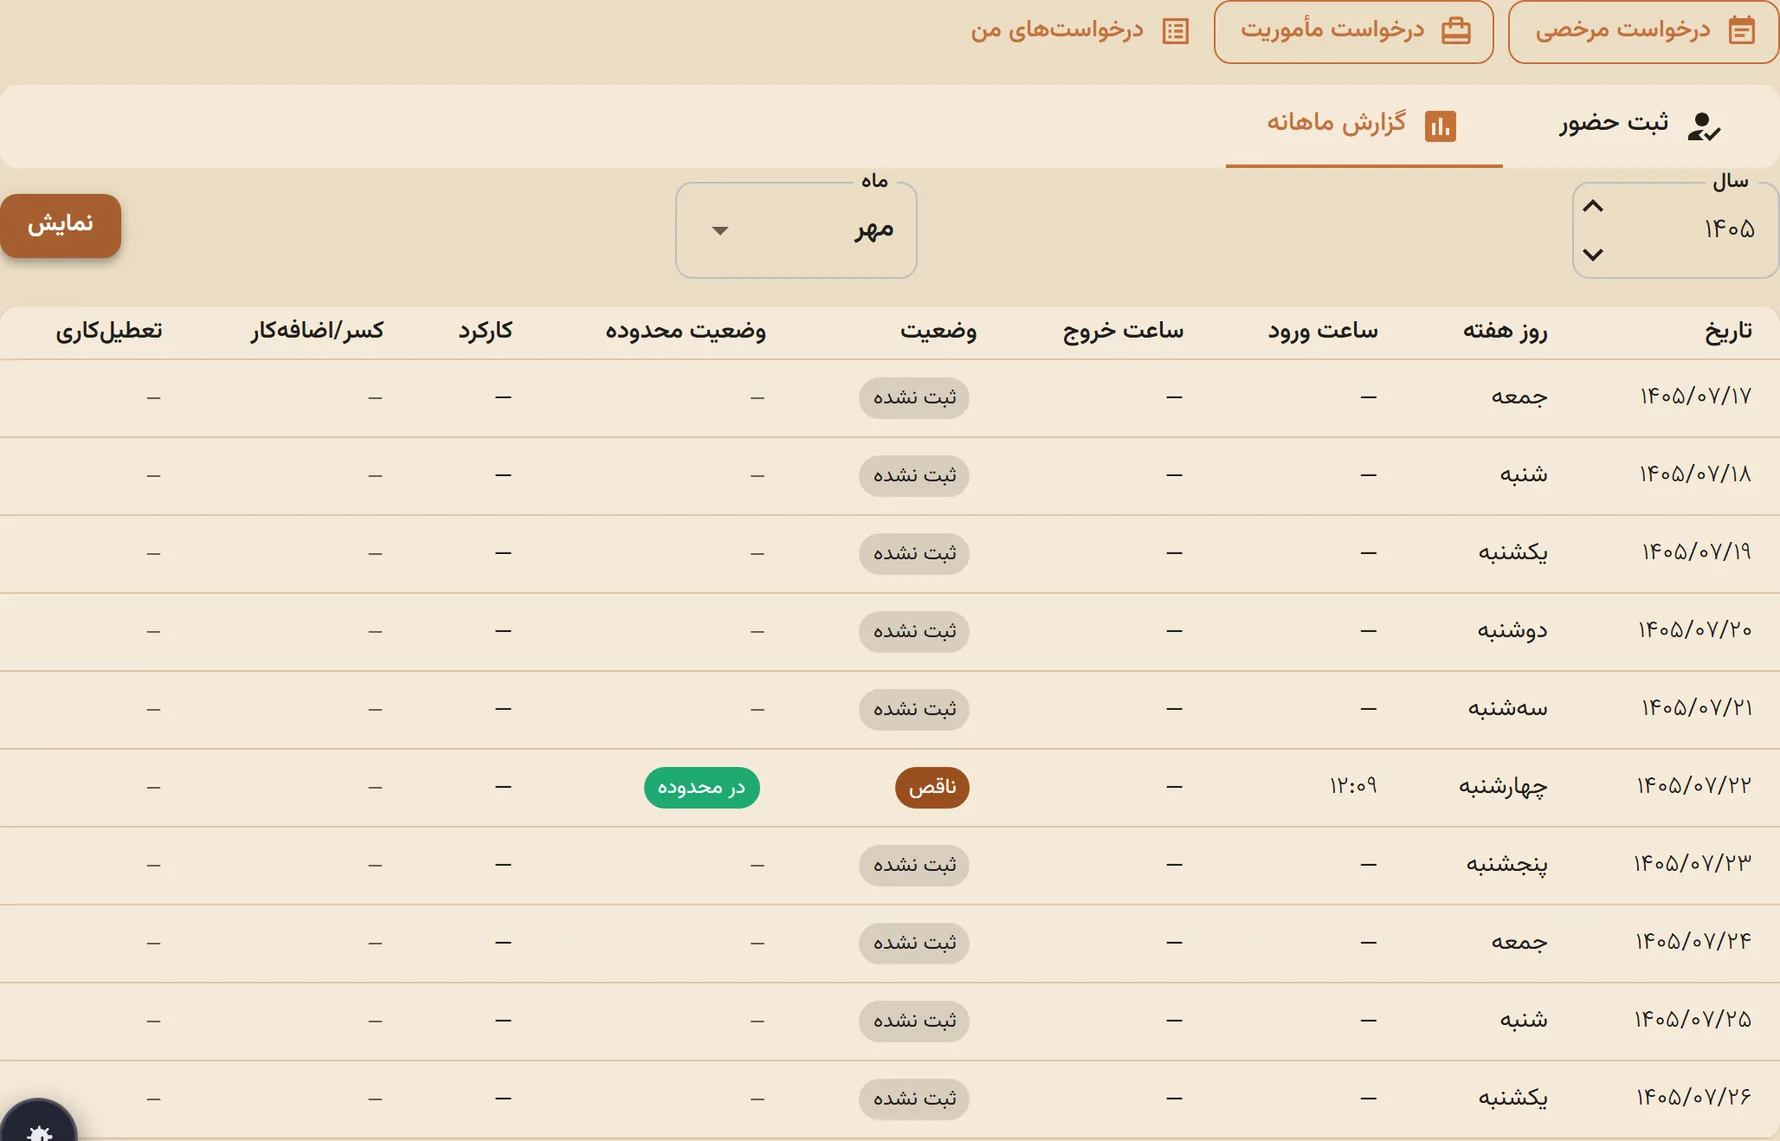This screenshot has width=1780, height=1141.
Task: Click چهارشنبه in the weekday column
Action: click(1503, 787)
